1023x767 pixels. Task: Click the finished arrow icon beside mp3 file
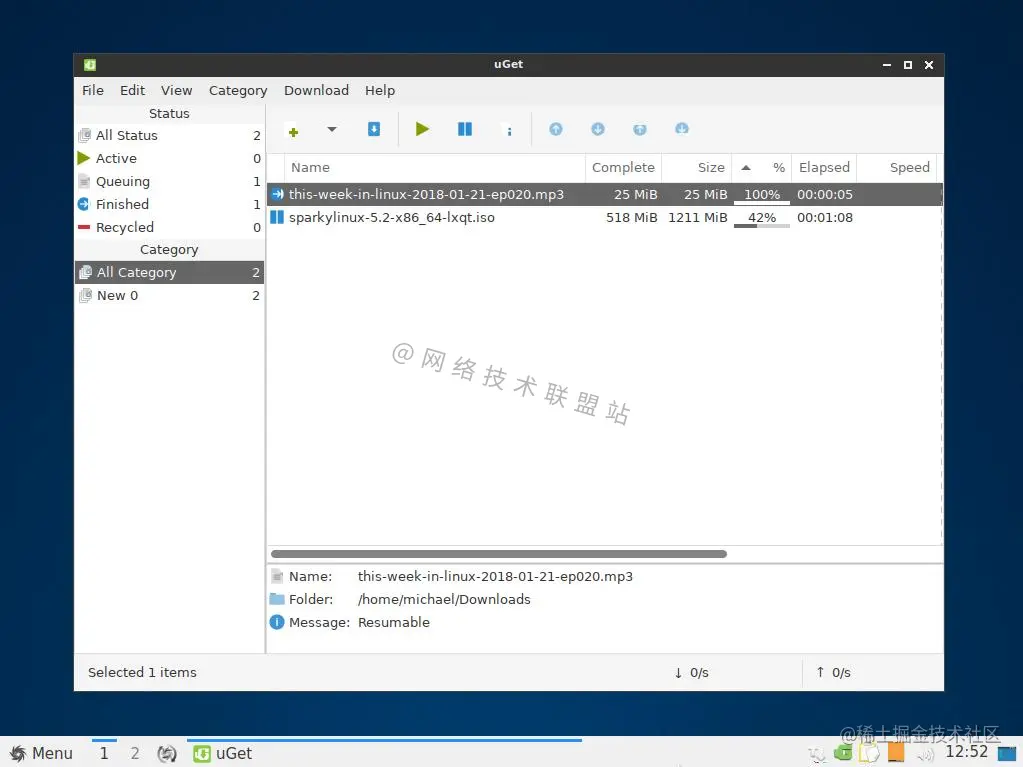click(277, 194)
